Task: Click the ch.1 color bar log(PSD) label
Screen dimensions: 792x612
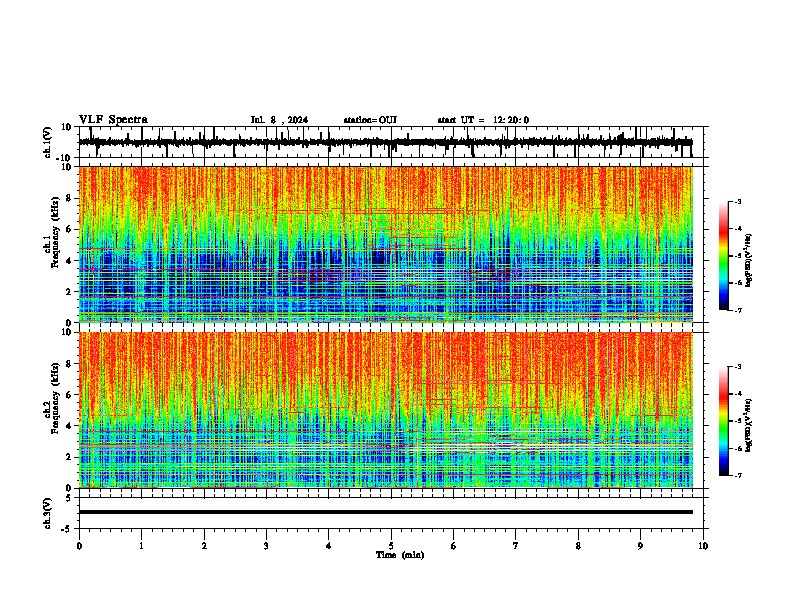Action: (x=748, y=260)
